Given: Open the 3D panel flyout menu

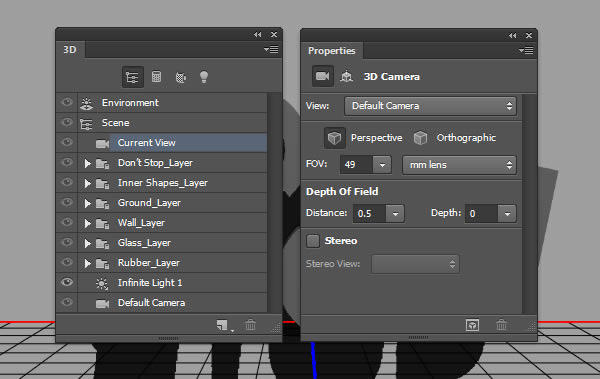Looking at the screenshot, I should pyautogui.click(x=271, y=49).
